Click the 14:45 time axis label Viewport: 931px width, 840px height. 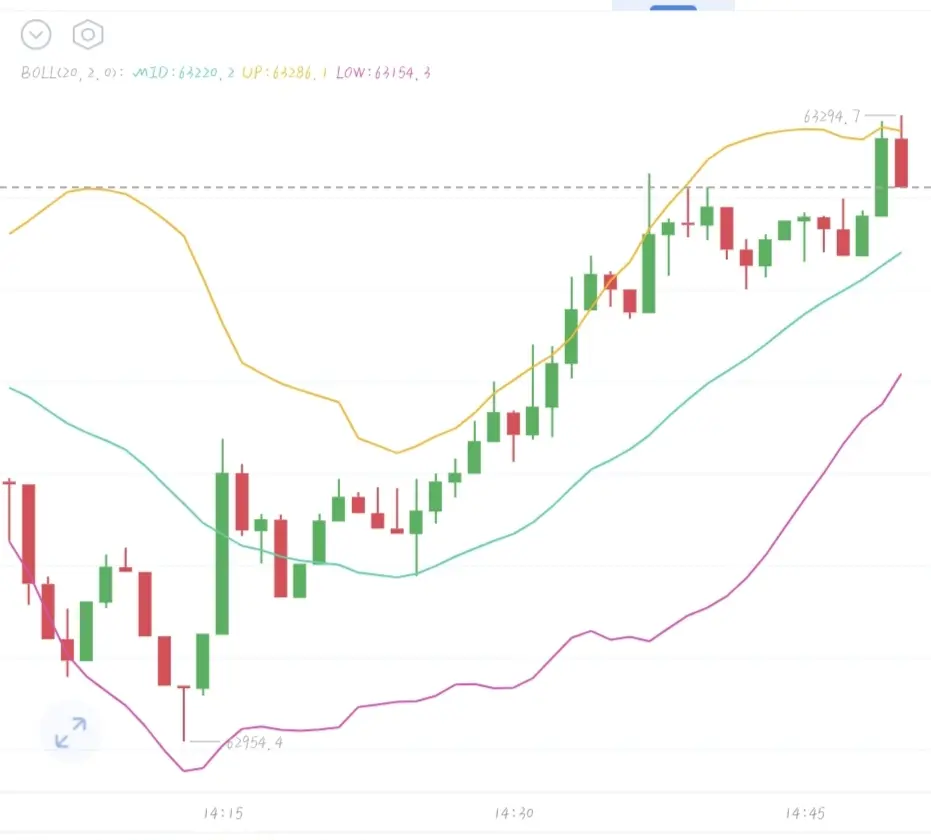coord(805,813)
